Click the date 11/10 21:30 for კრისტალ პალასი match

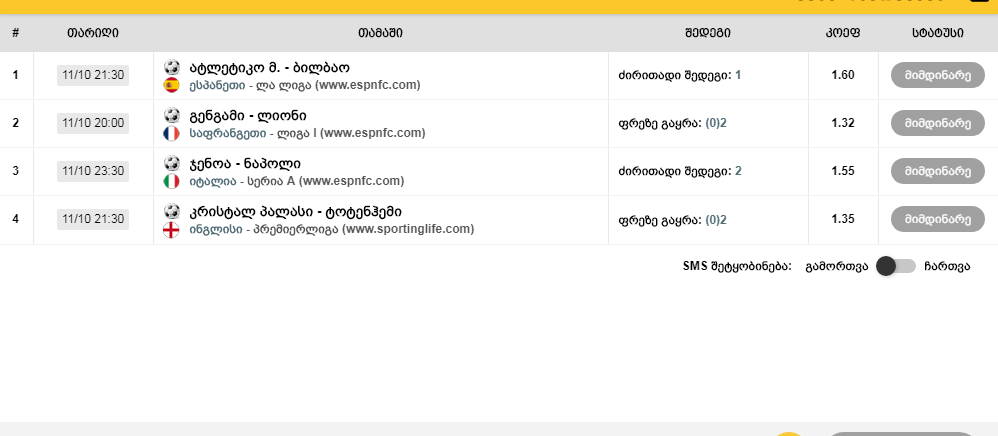point(93,219)
